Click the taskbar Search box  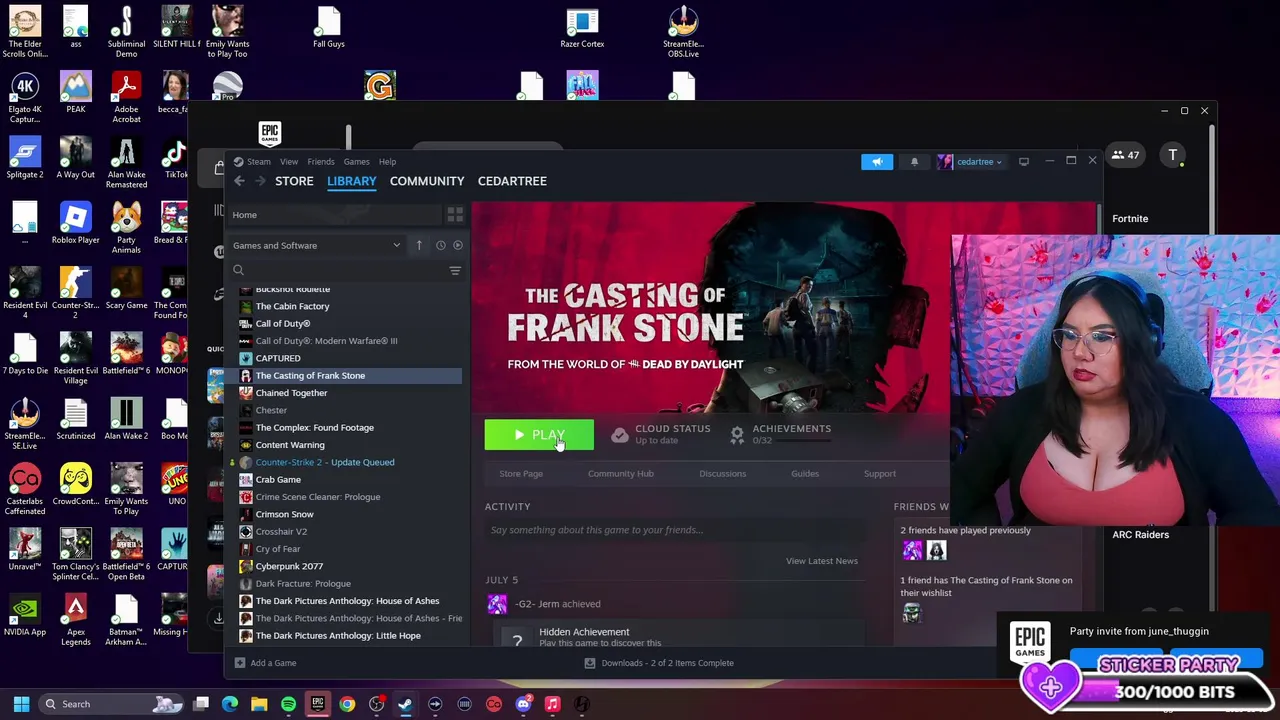click(111, 704)
